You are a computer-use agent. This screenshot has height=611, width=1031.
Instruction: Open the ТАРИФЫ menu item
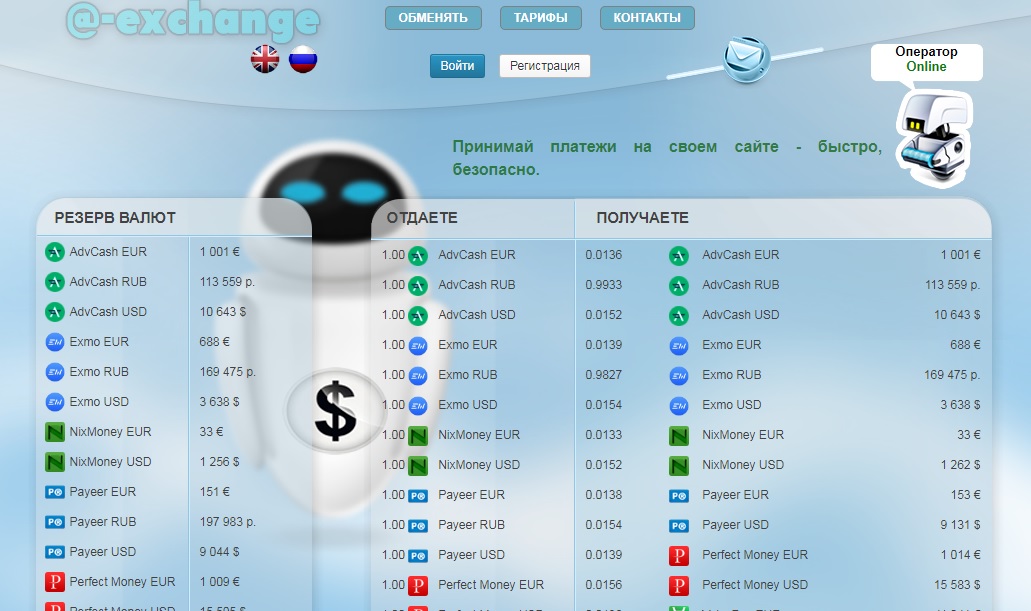click(x=540, y=18)
